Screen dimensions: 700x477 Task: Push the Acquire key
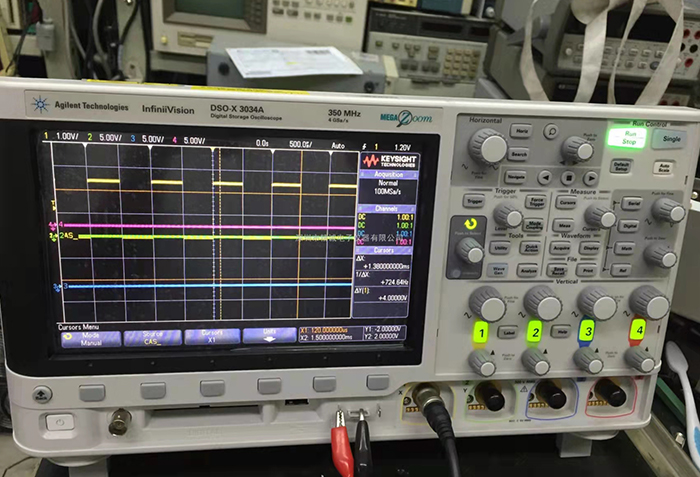click(561, 247)
